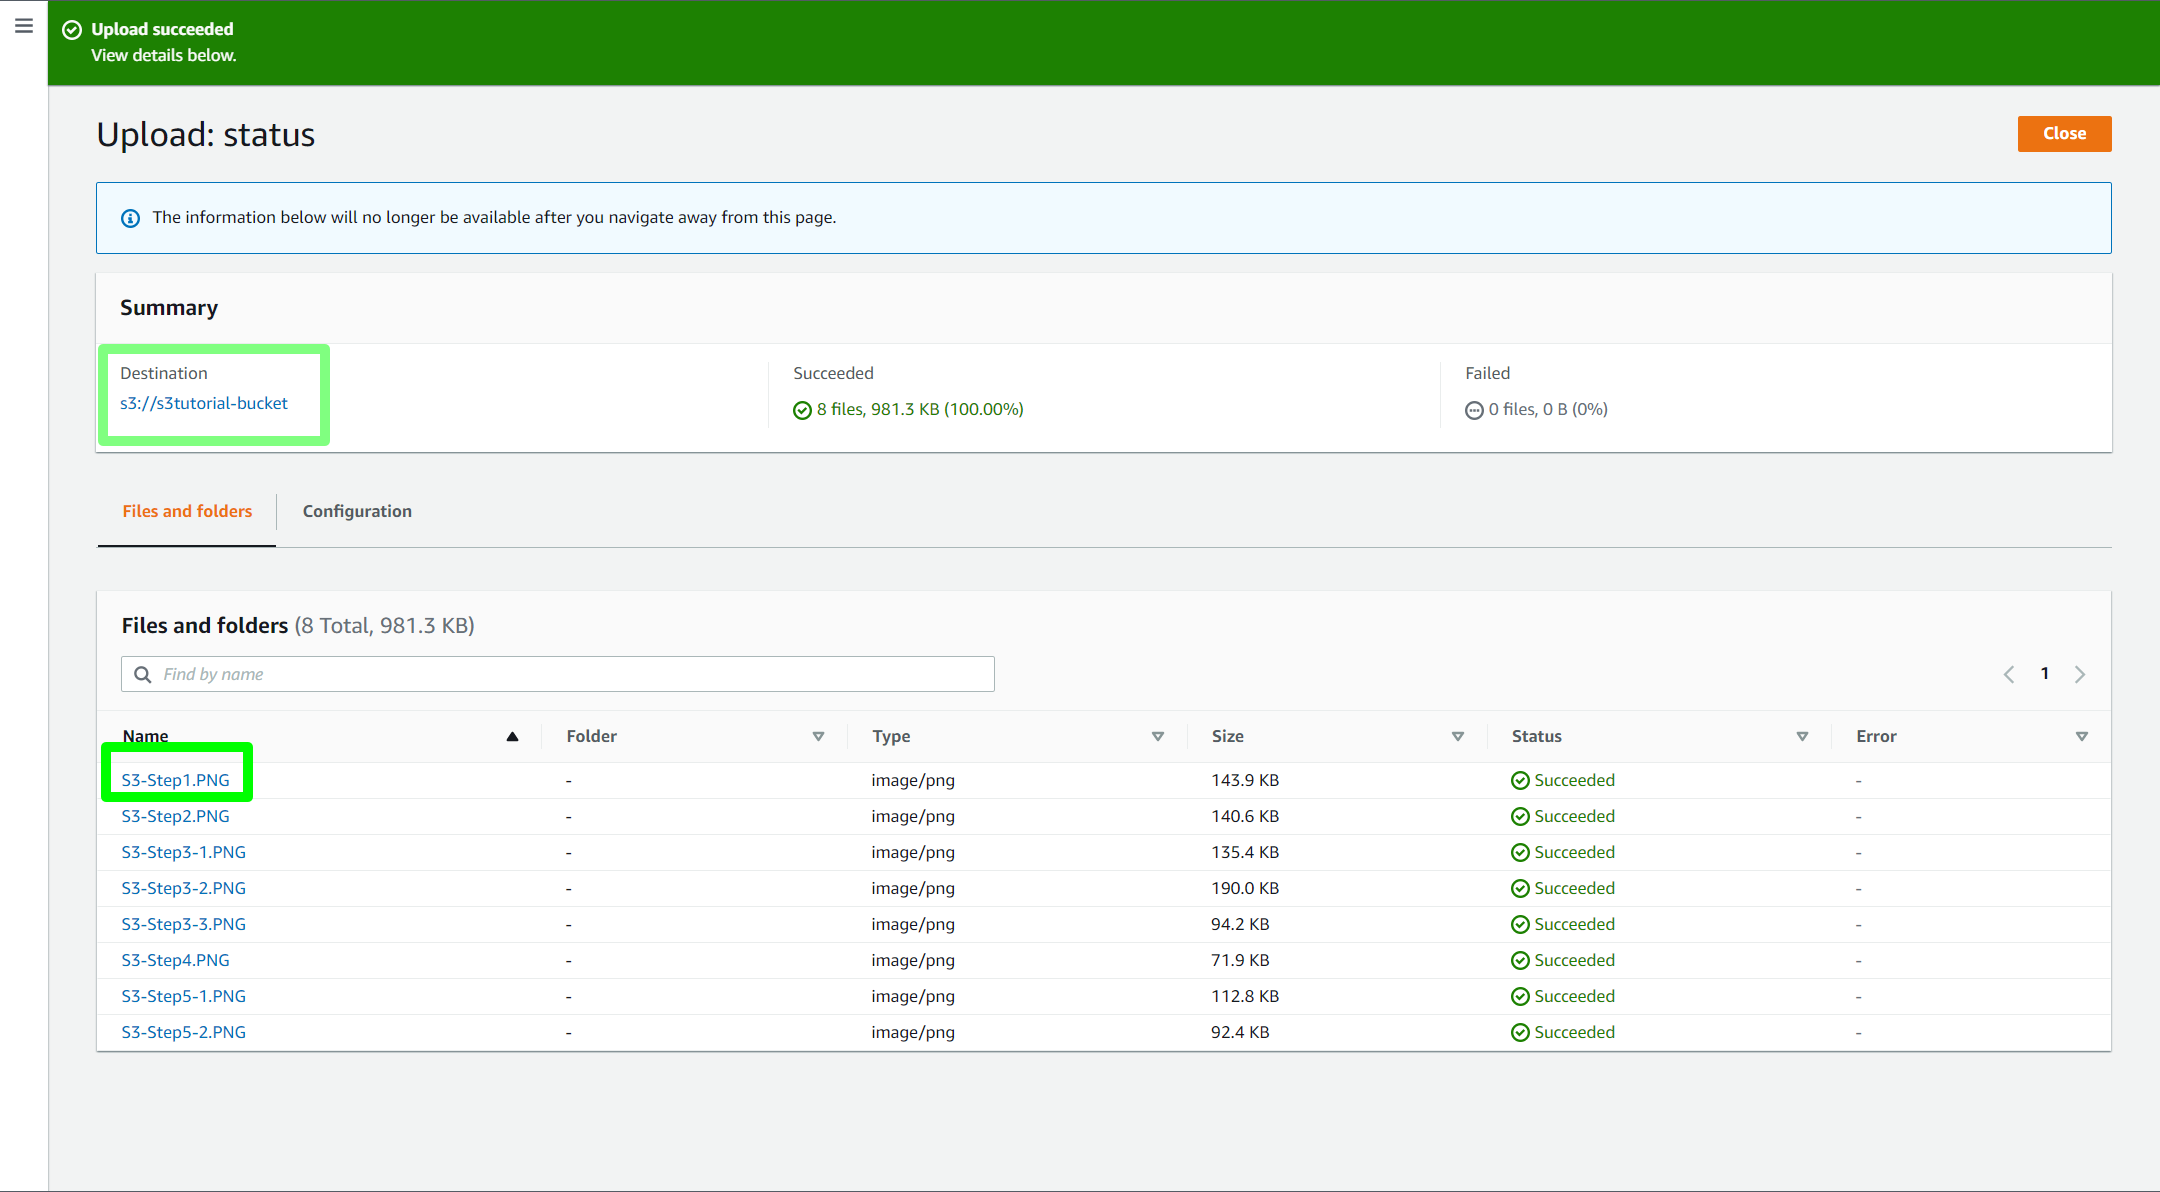Select the Files and folders tab
Screen dimensions: 2160x1192
click(x=187, y=511)
